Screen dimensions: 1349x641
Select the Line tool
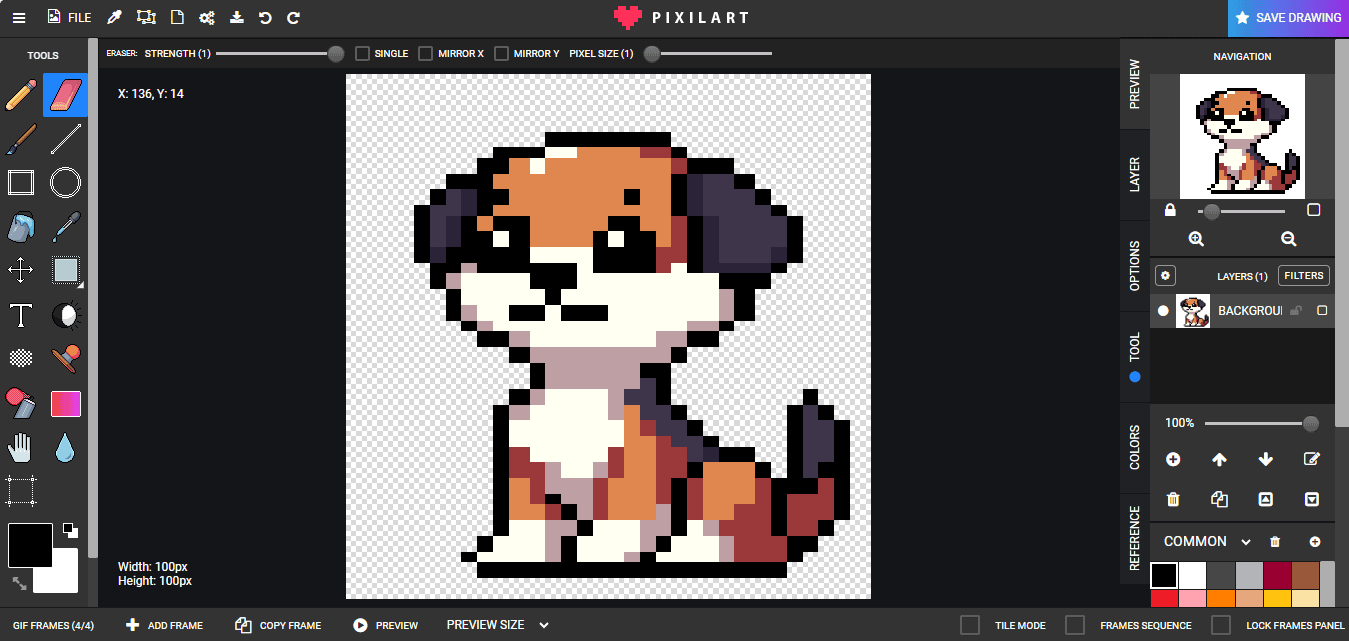(x=66, y=139)
